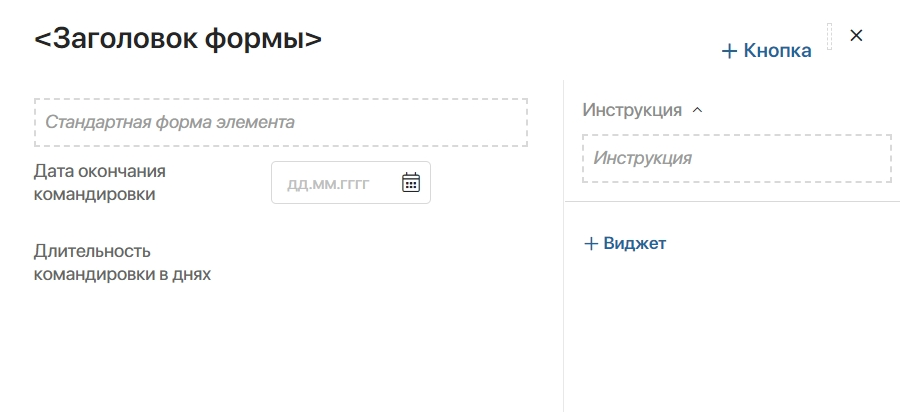Add a new button to the form header
Screen dimensions: 900x412
766,51
